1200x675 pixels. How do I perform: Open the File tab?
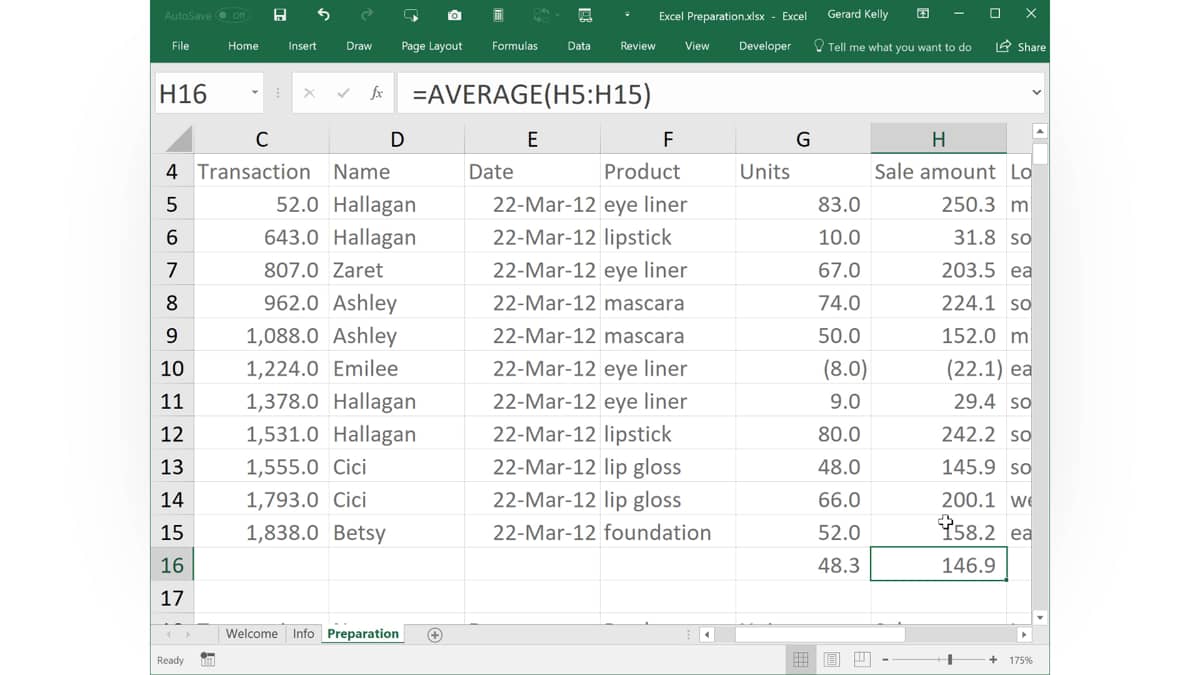[180, 46]
